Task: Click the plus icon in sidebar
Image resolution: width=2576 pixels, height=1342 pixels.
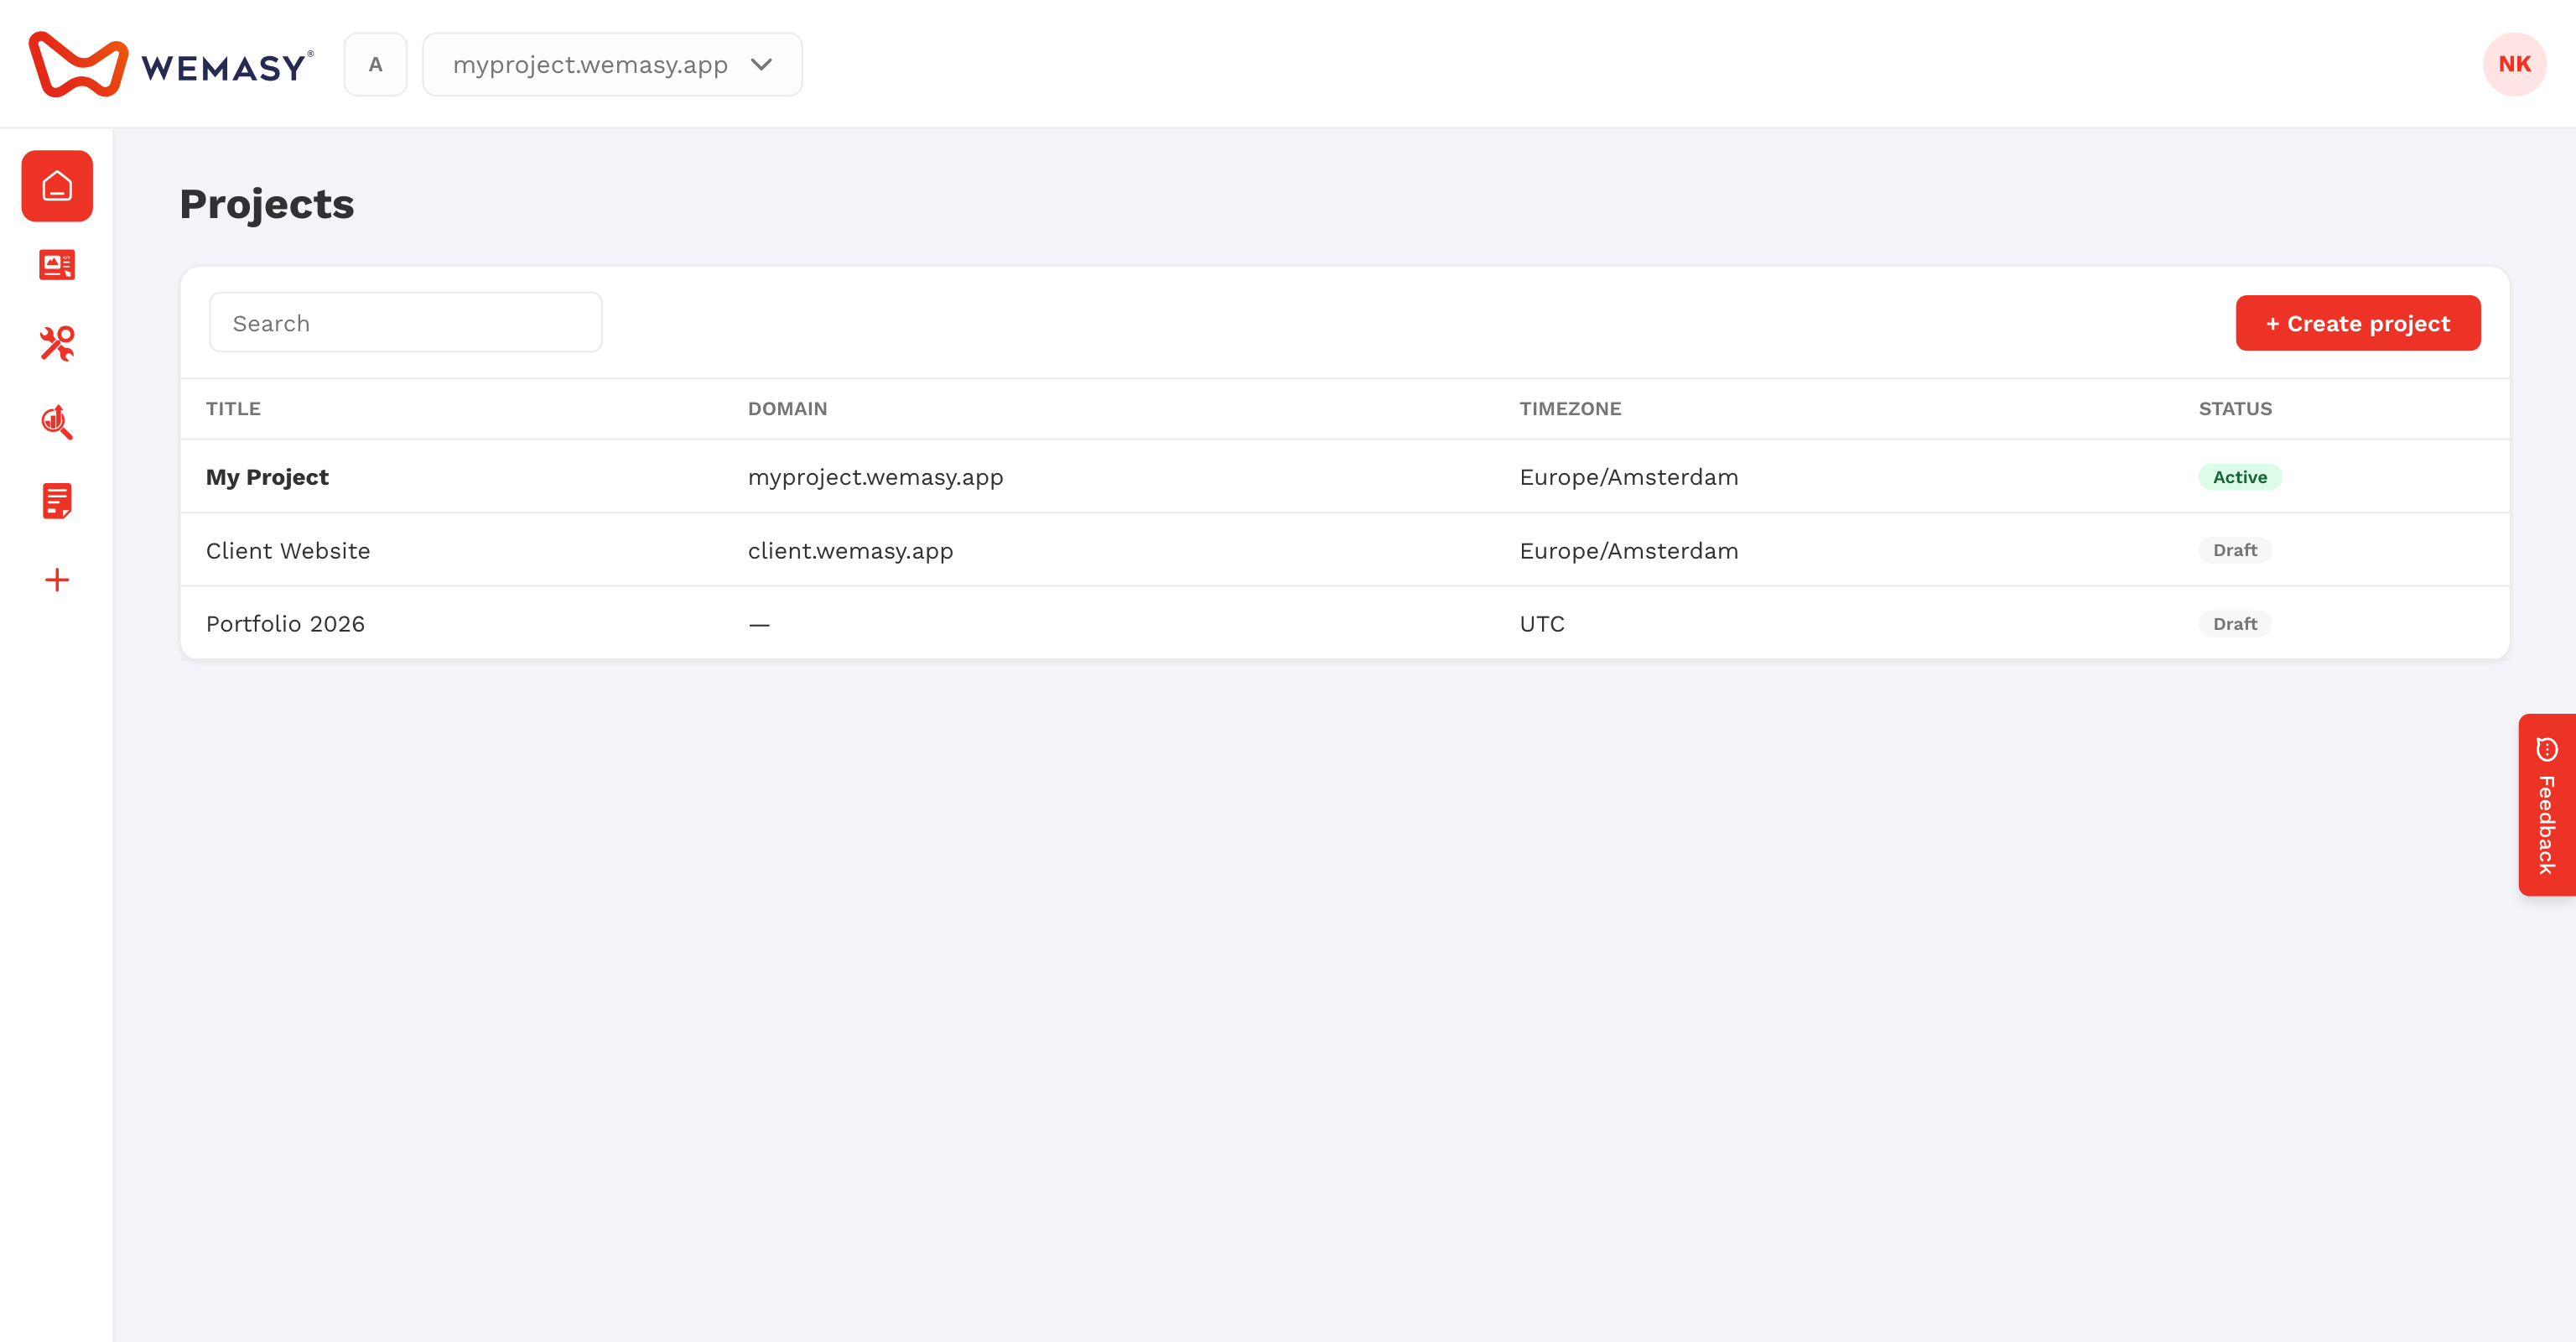Action: [x=57, y=580]
